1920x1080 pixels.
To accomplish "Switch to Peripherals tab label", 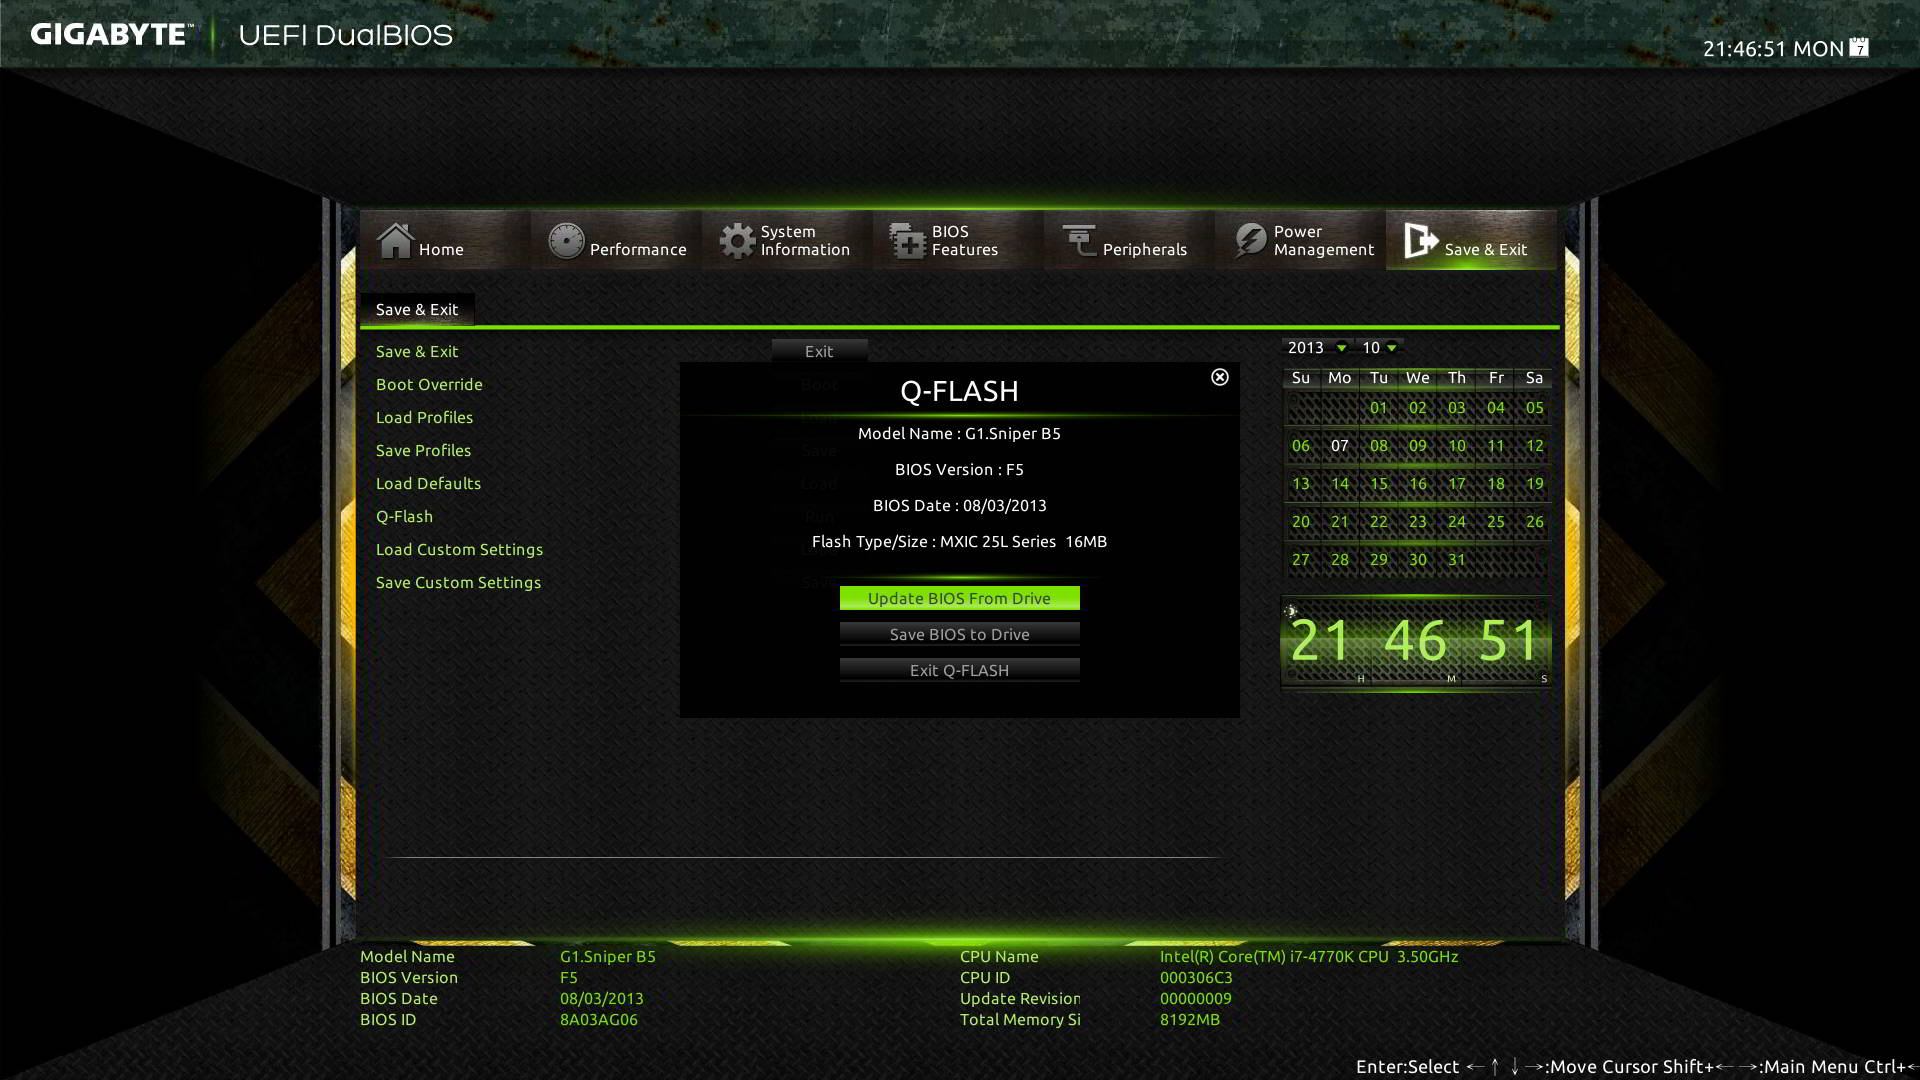I will pos(1144,249).
